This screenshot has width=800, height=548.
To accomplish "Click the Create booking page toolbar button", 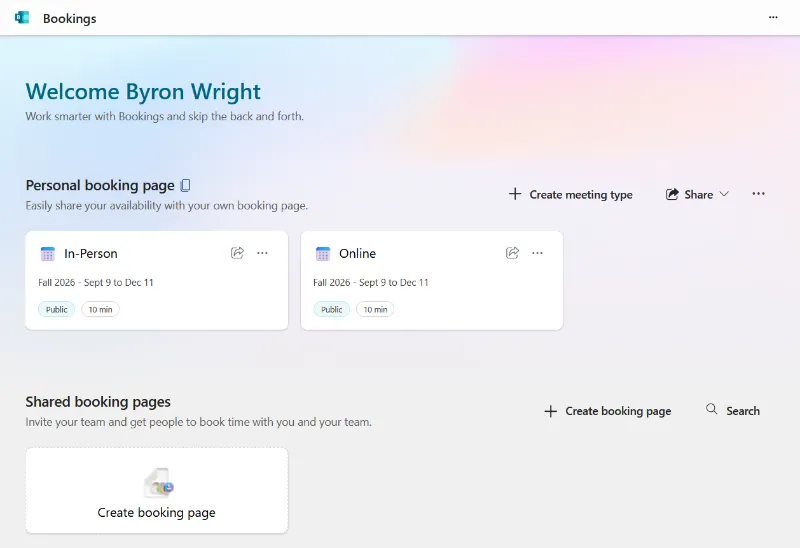I will (607, 411).
